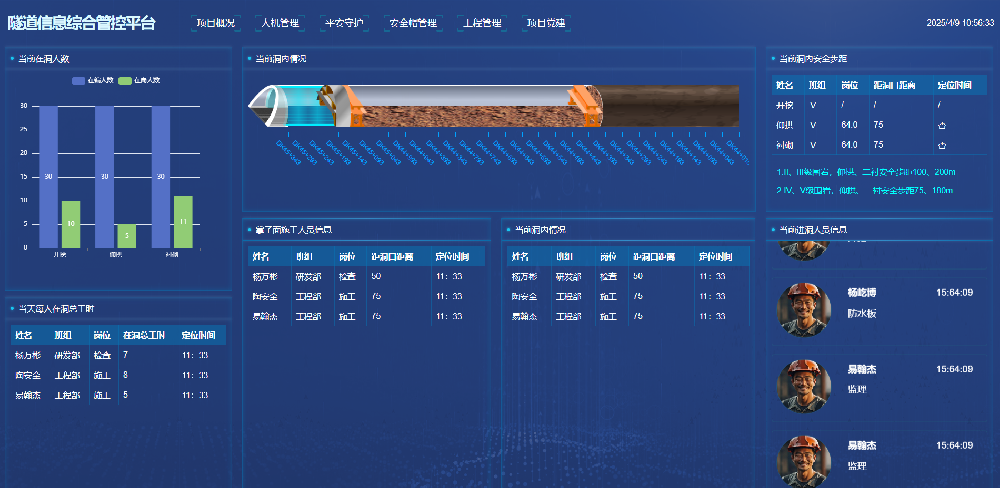
Task: Select the dark unexcavated rock section of tunnel
Action: [668, 105]
